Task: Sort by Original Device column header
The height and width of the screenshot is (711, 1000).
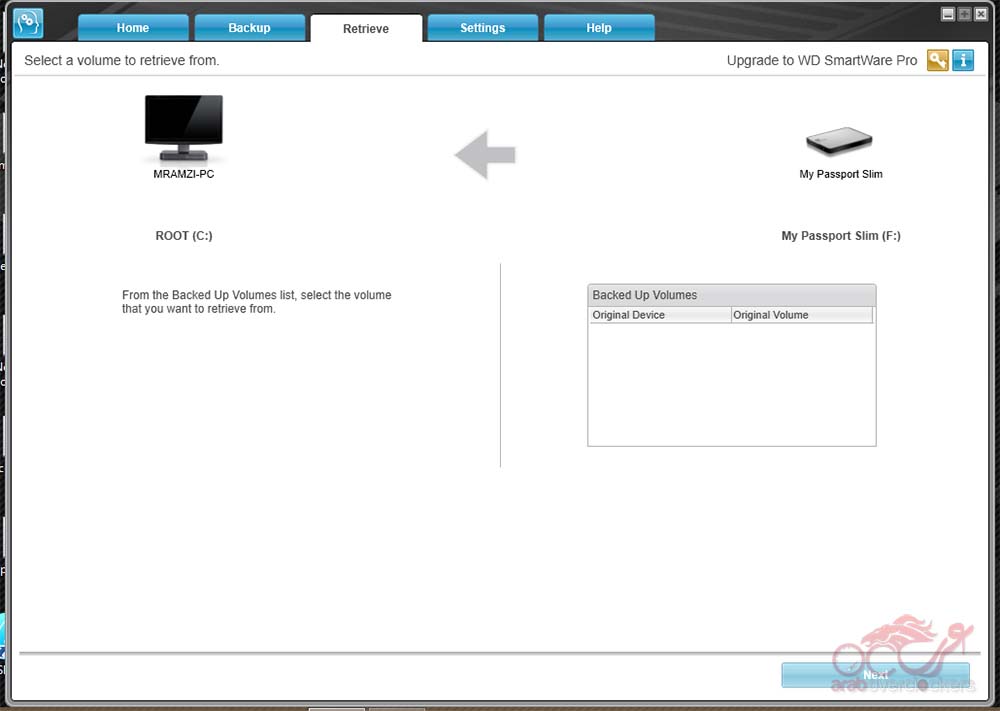Action: (x=660, y=315)
